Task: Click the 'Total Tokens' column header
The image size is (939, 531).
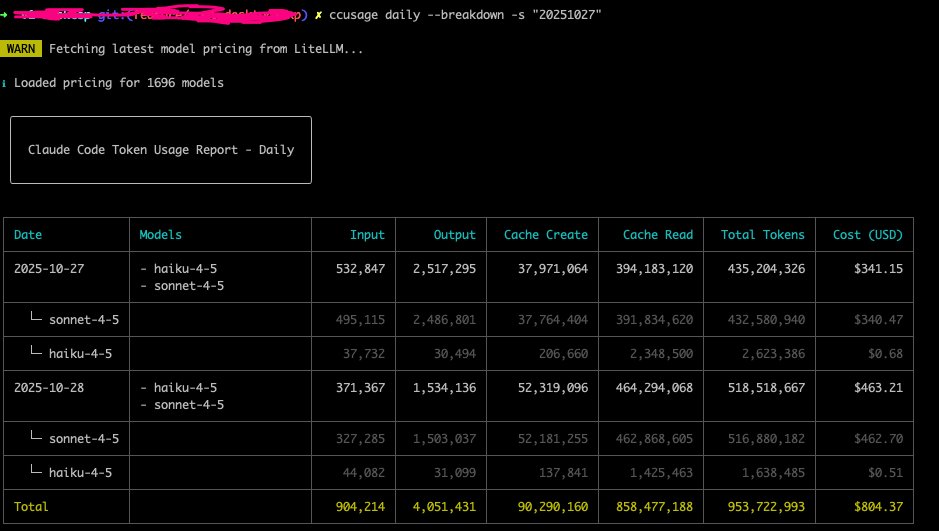Action: [x=762, y=235]
